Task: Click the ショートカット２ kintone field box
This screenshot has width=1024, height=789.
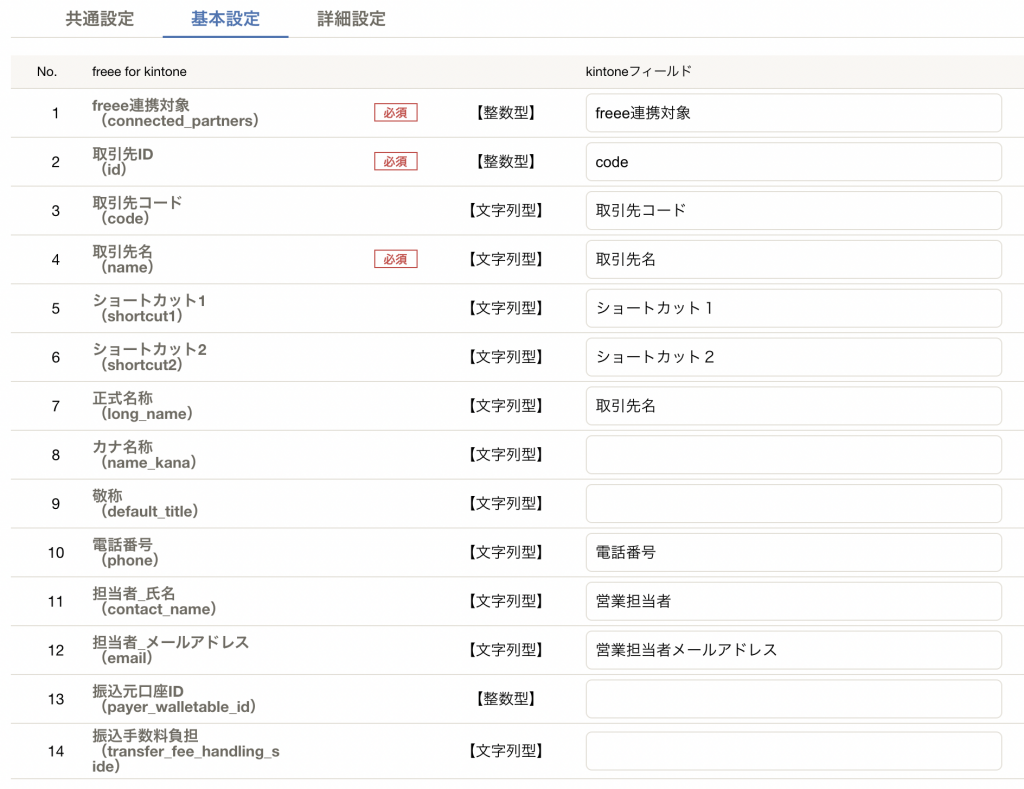Action: (x=793, y=357)
